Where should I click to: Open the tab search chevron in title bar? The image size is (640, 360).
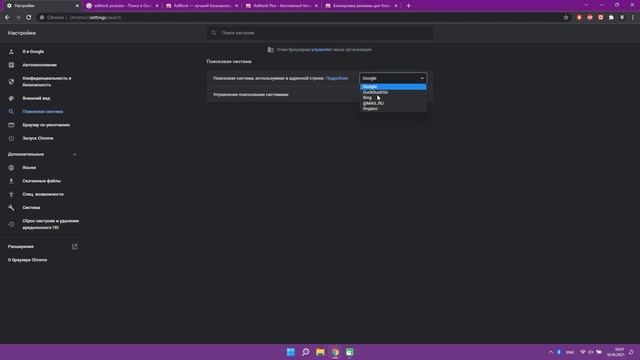pos(586,5)
